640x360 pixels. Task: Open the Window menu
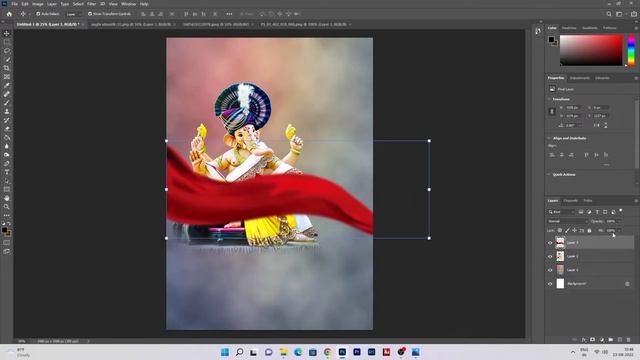[129, 4]
